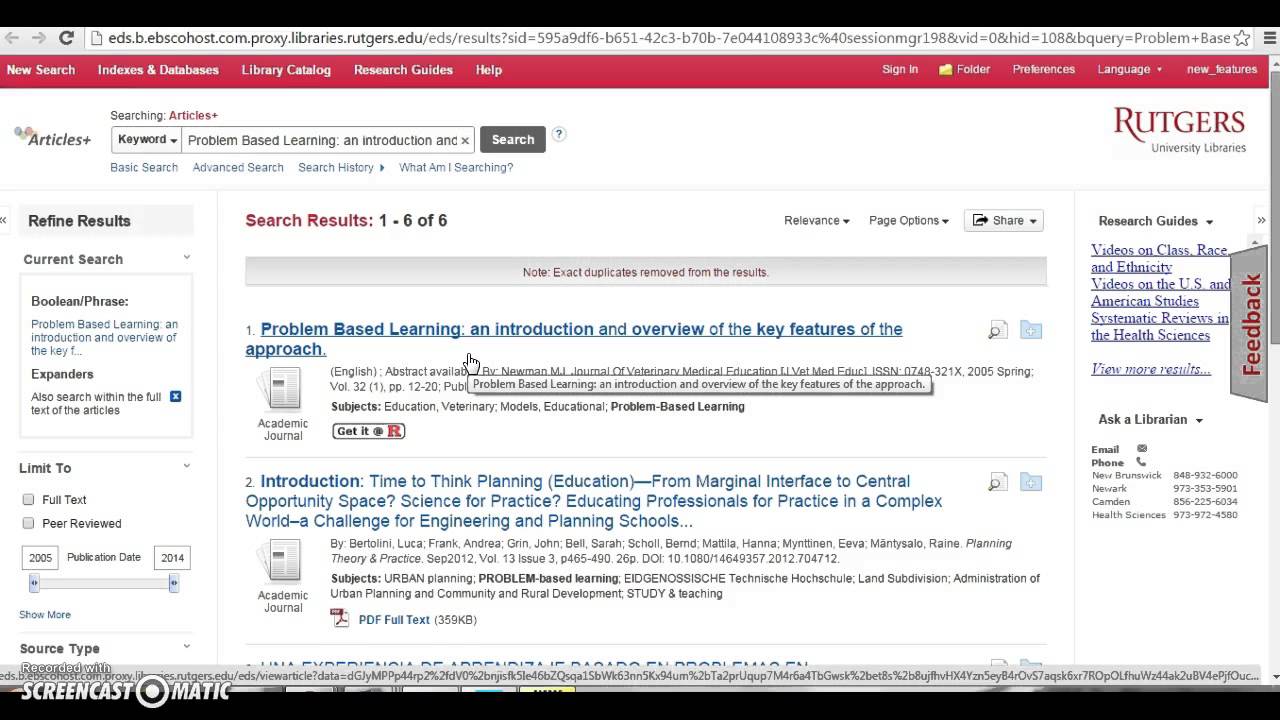This screenshot has width=1280, height=720.
Task: Open New Search in top menu
Action: (41, 69)
